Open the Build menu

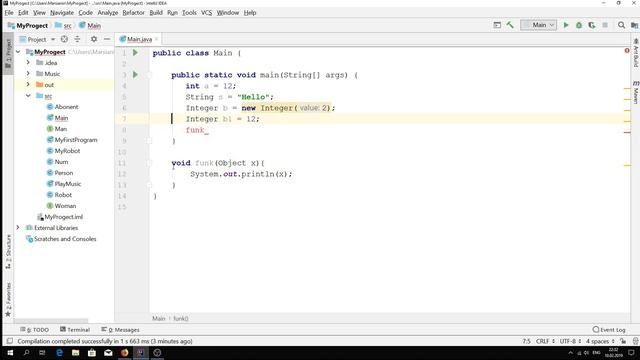156,13
